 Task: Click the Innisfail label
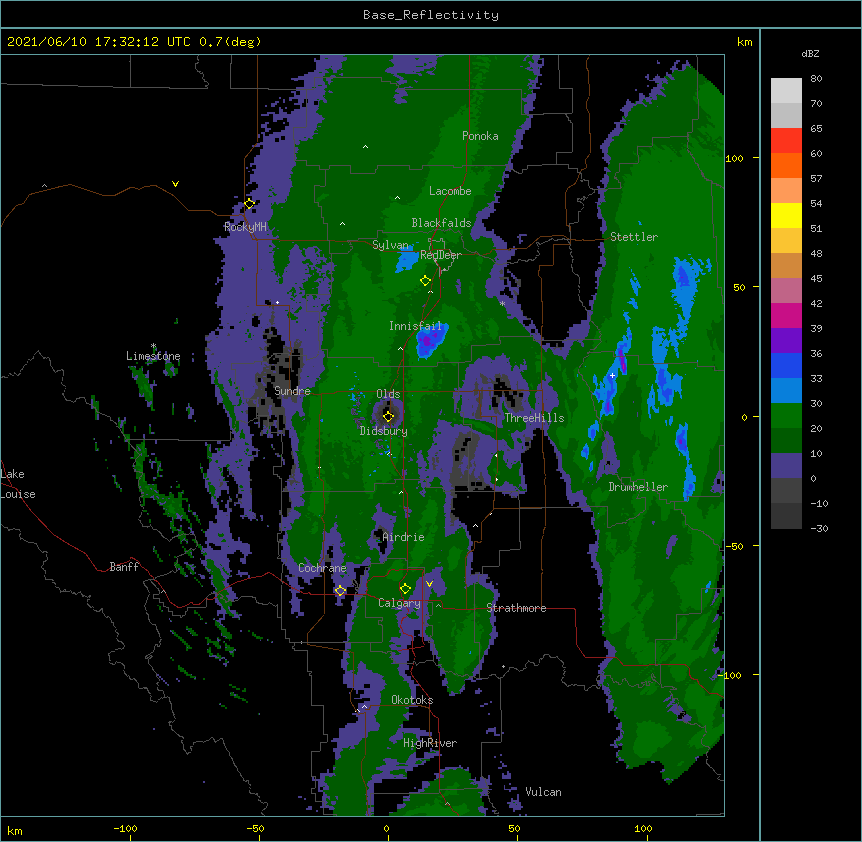(415, 326)
